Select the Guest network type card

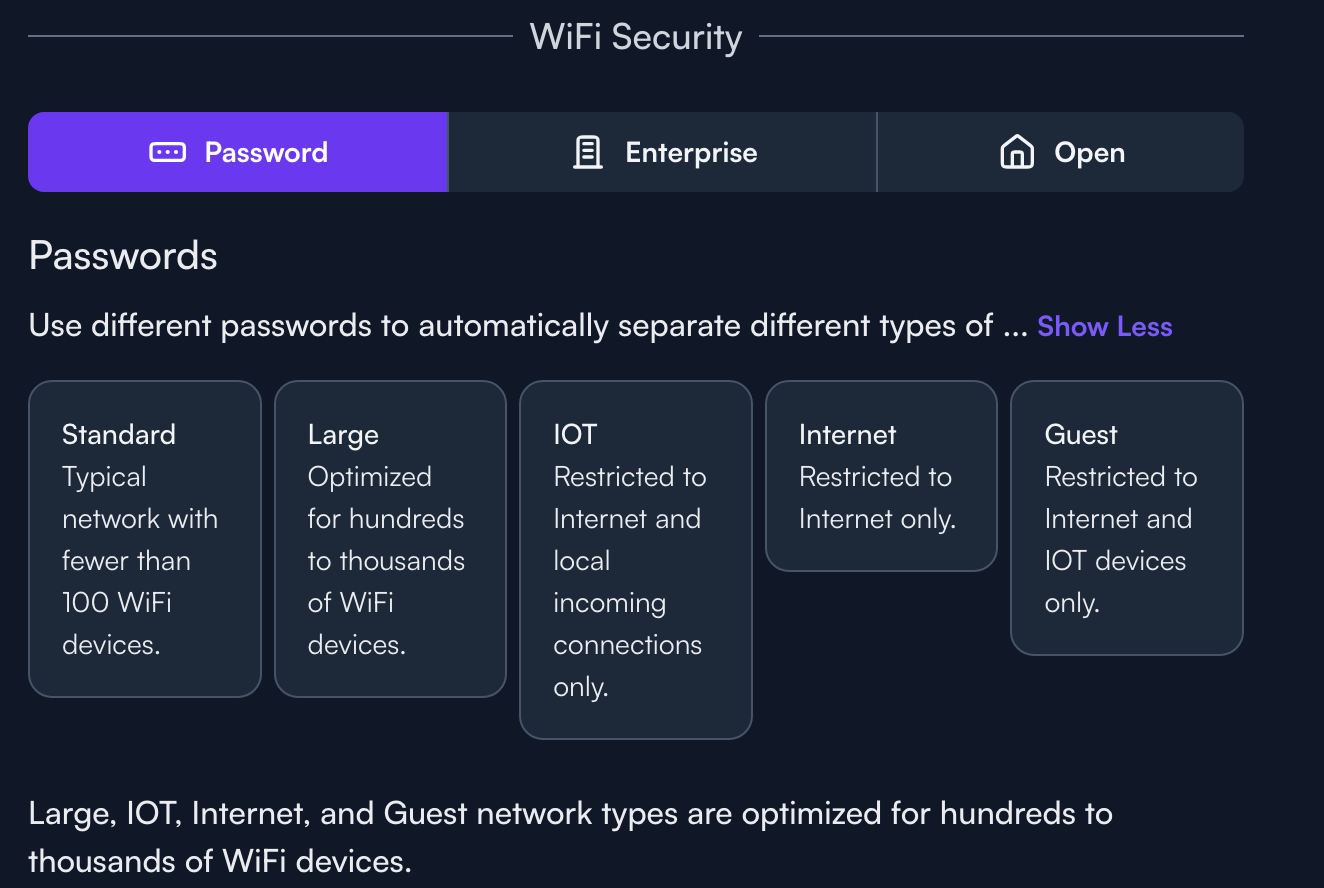1127,518
